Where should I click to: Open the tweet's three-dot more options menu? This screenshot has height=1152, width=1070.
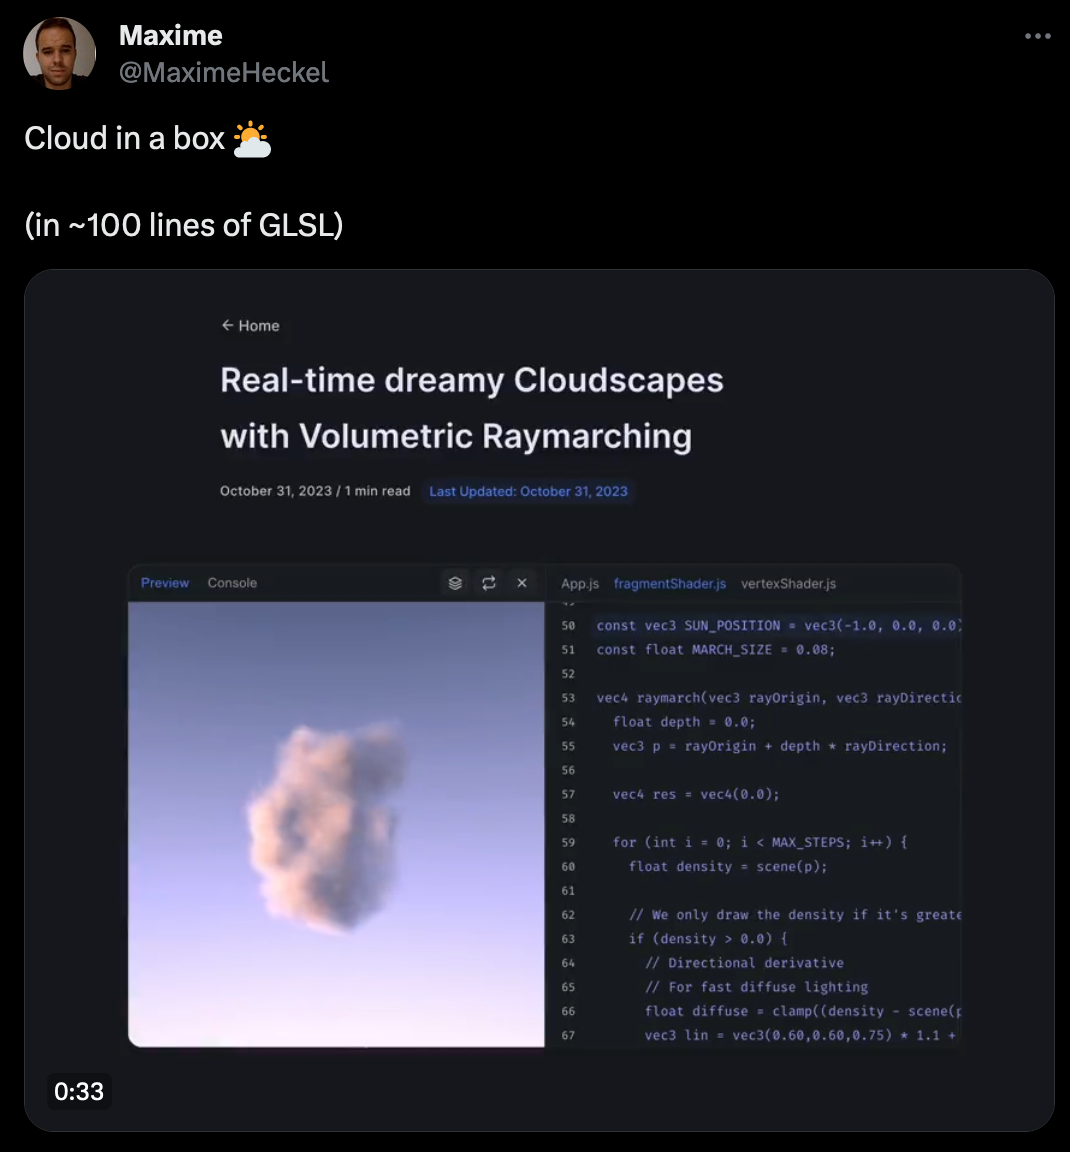(x=1037, y=36)
